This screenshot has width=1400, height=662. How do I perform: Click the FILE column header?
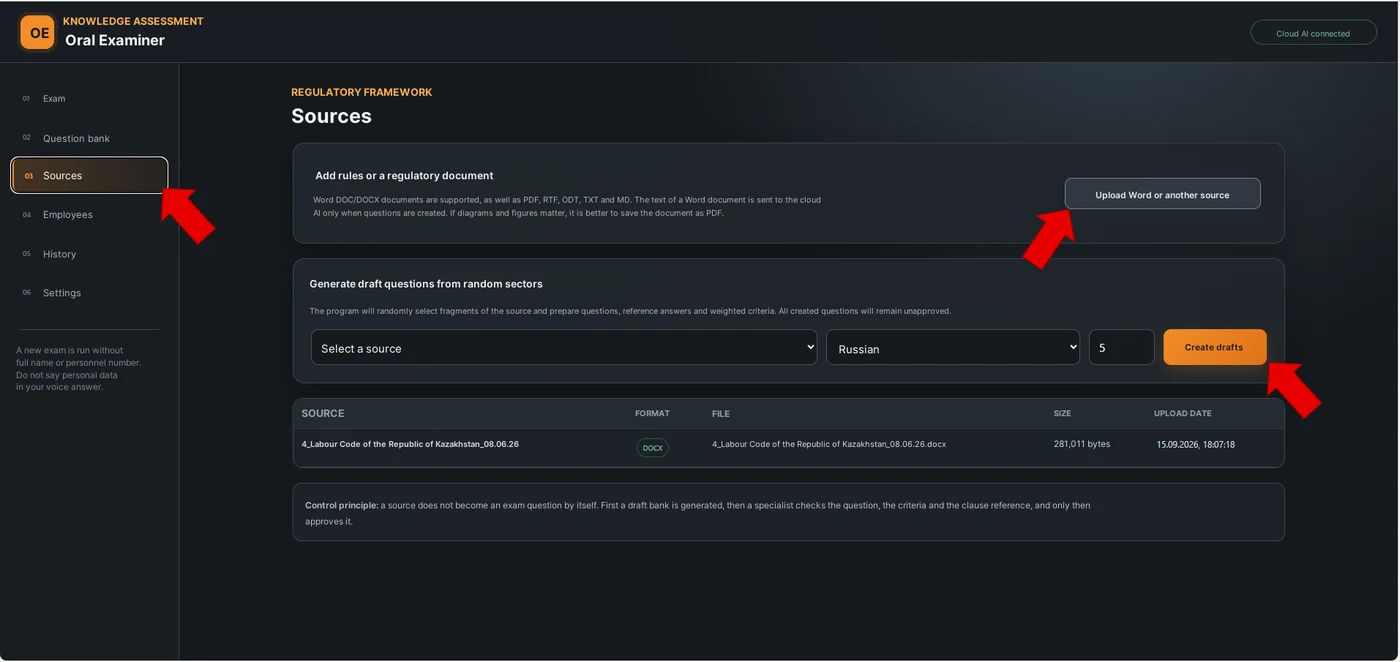(721, 413)
